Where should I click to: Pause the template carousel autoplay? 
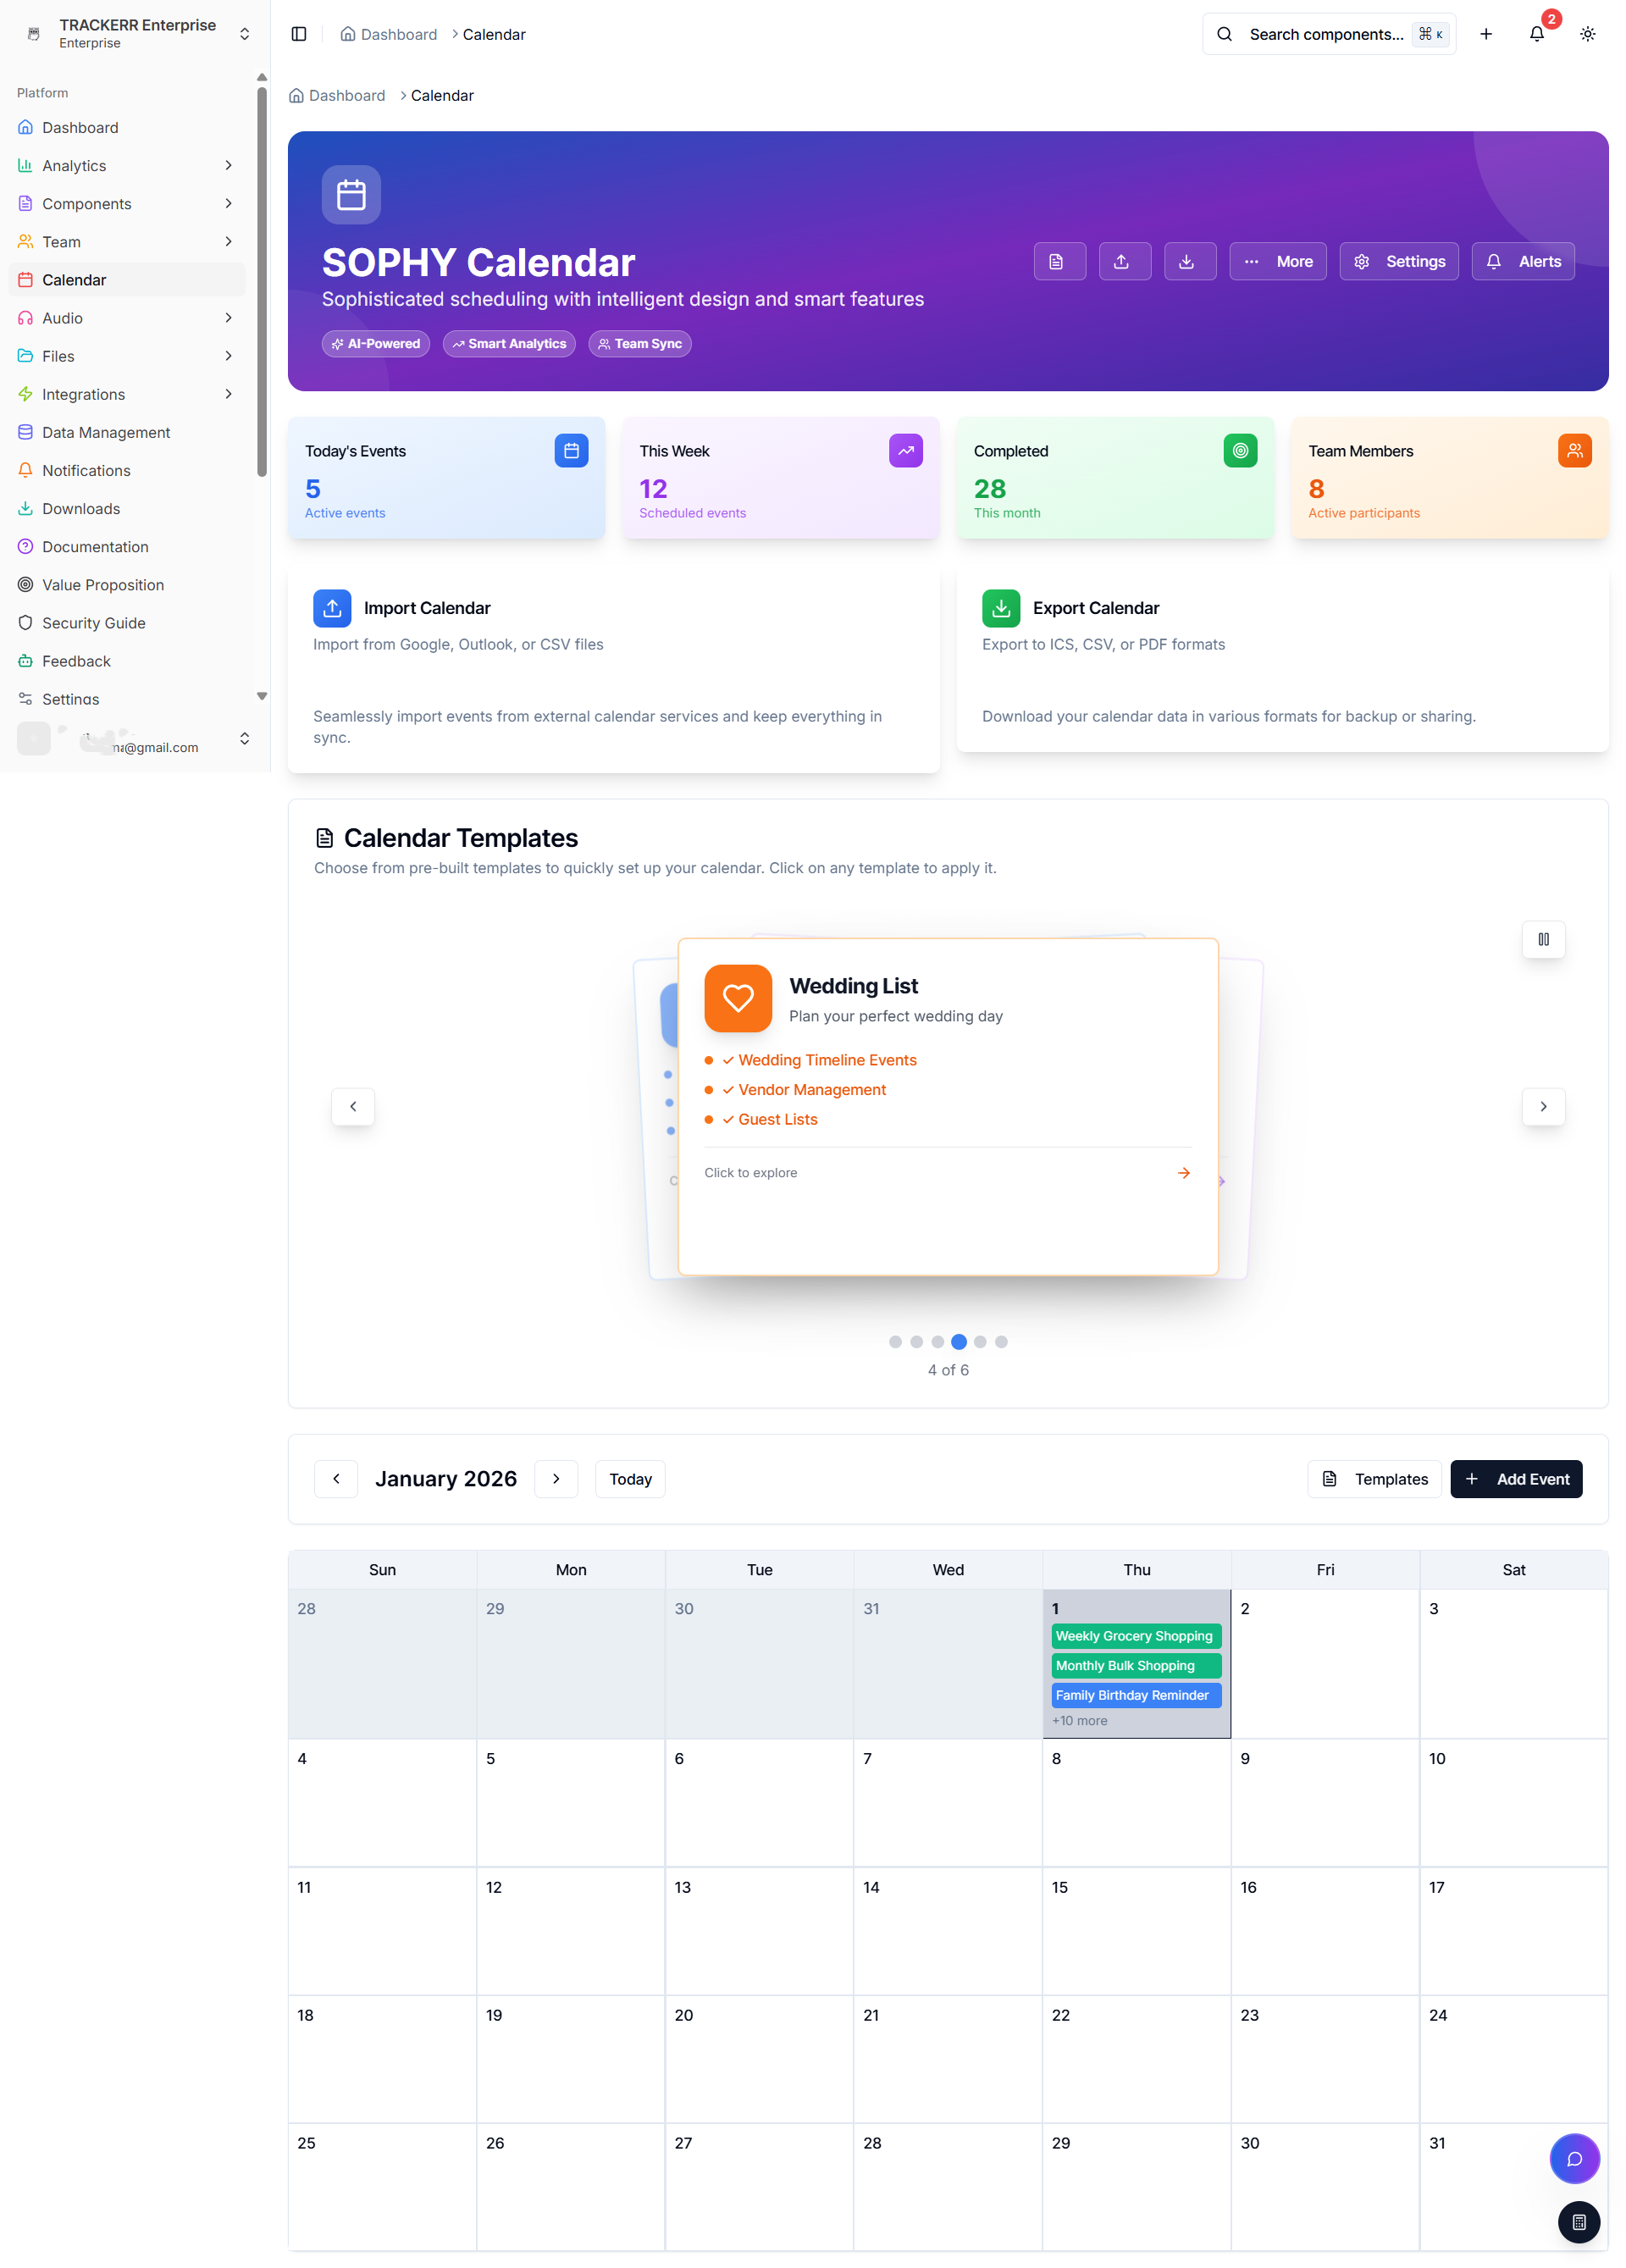tap(1543, 939)
